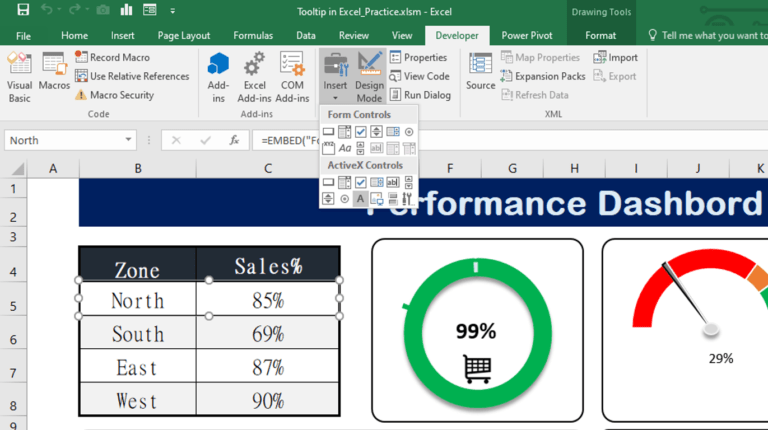This screenshot has height=430, width=768.
Task: Switch to the Formulas tab
Action: (253, 35)
